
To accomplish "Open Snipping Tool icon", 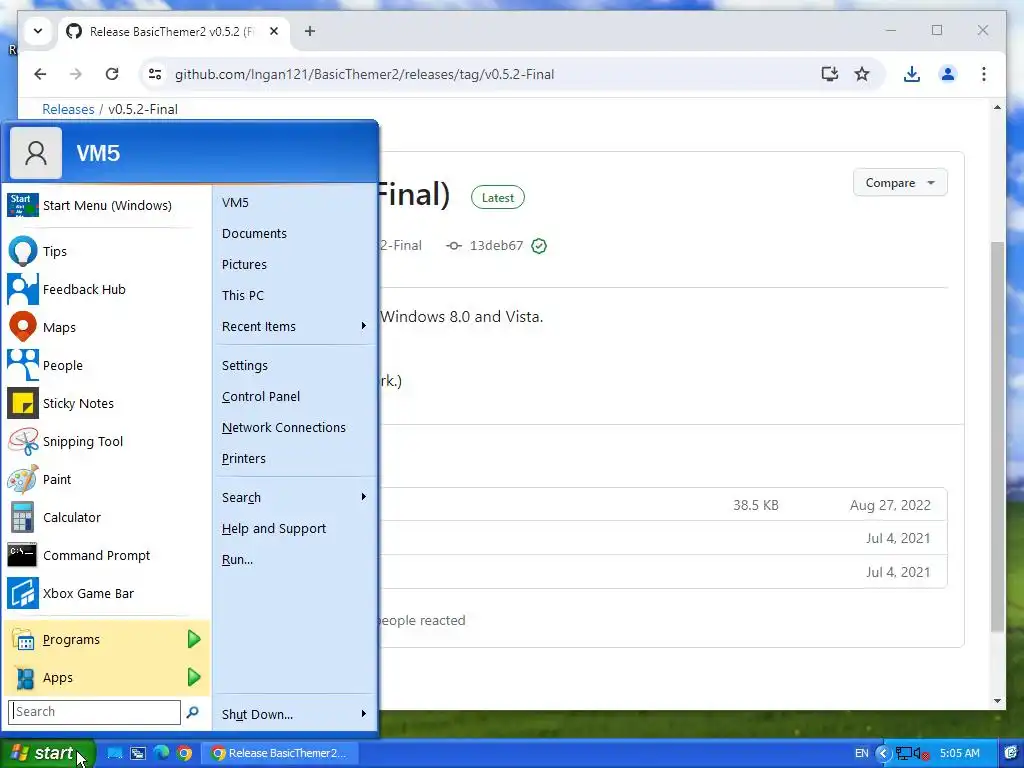I will click(x=22, y=441).
